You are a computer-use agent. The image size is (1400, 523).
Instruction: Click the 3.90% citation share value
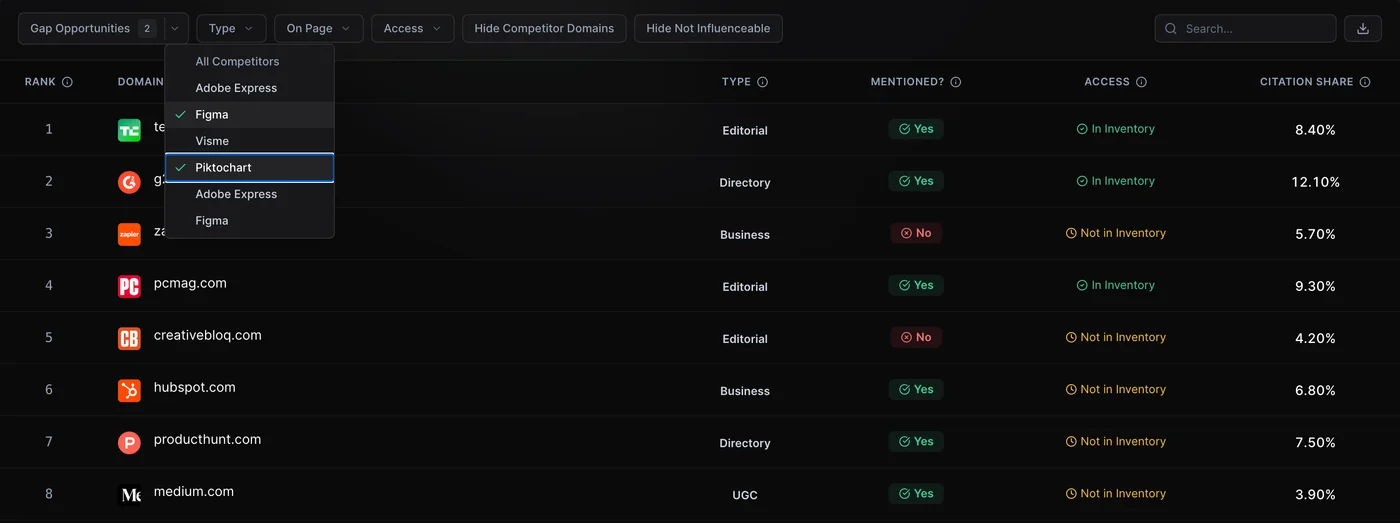1315,494
